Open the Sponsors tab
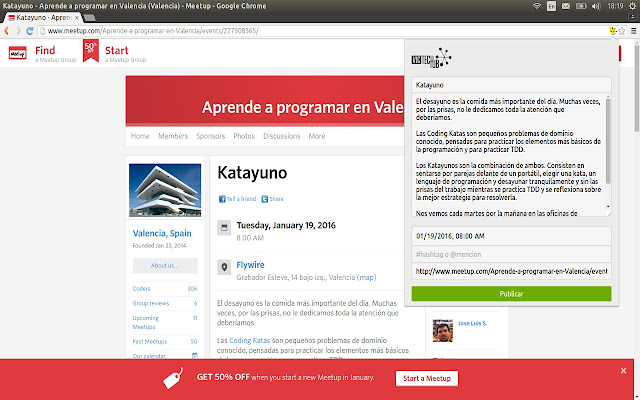 click(211, 136)
